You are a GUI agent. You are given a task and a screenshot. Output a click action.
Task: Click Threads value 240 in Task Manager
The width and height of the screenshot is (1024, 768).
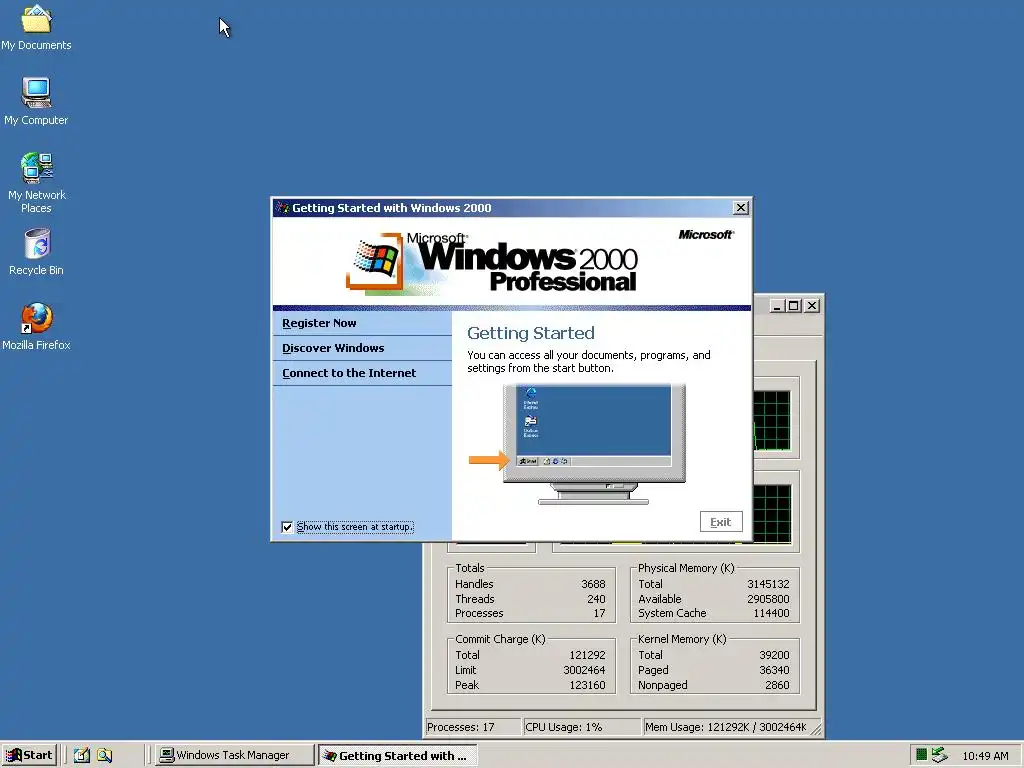click(596, 599)
